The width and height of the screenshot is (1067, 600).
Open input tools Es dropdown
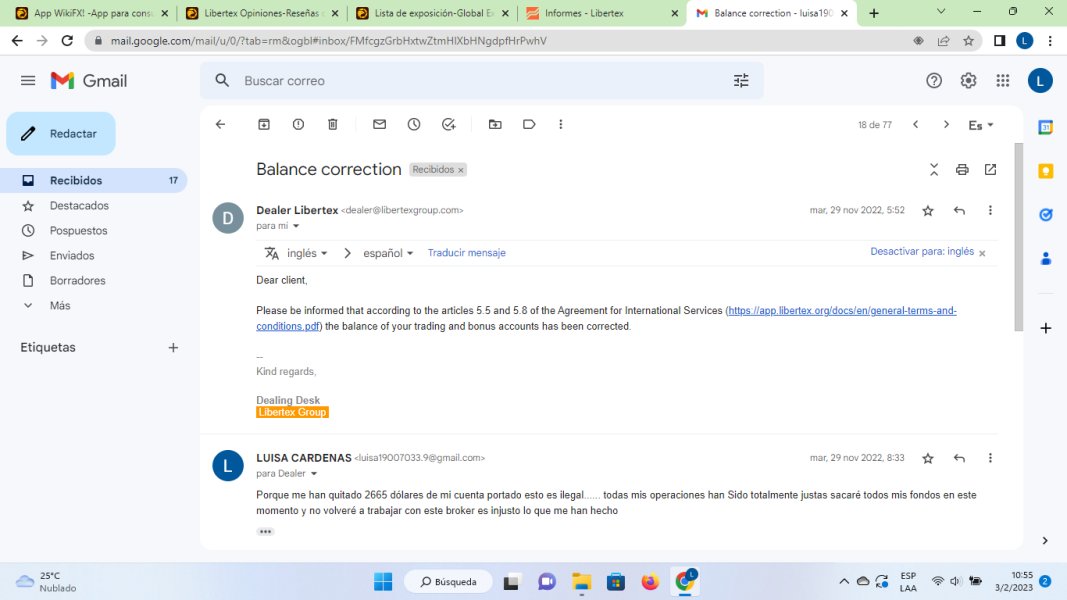tap(981, 125)
